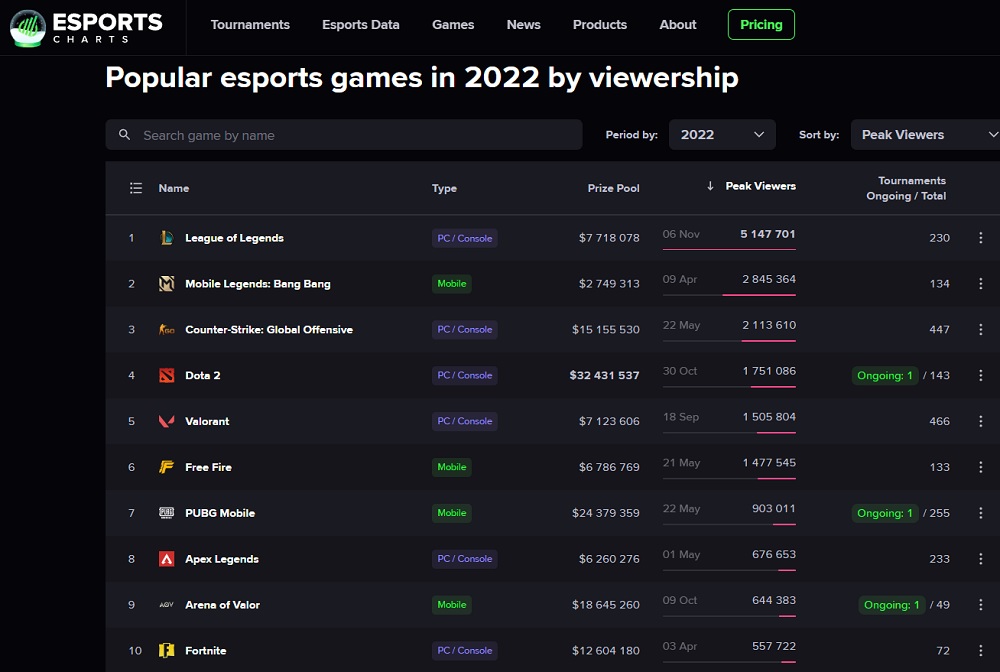Click the Ongoing: 1 badge in Dota 2 row
Image resolution: width=1000 pixels, height=672 pixels.
pyautogui.click(x=885, y=376)
